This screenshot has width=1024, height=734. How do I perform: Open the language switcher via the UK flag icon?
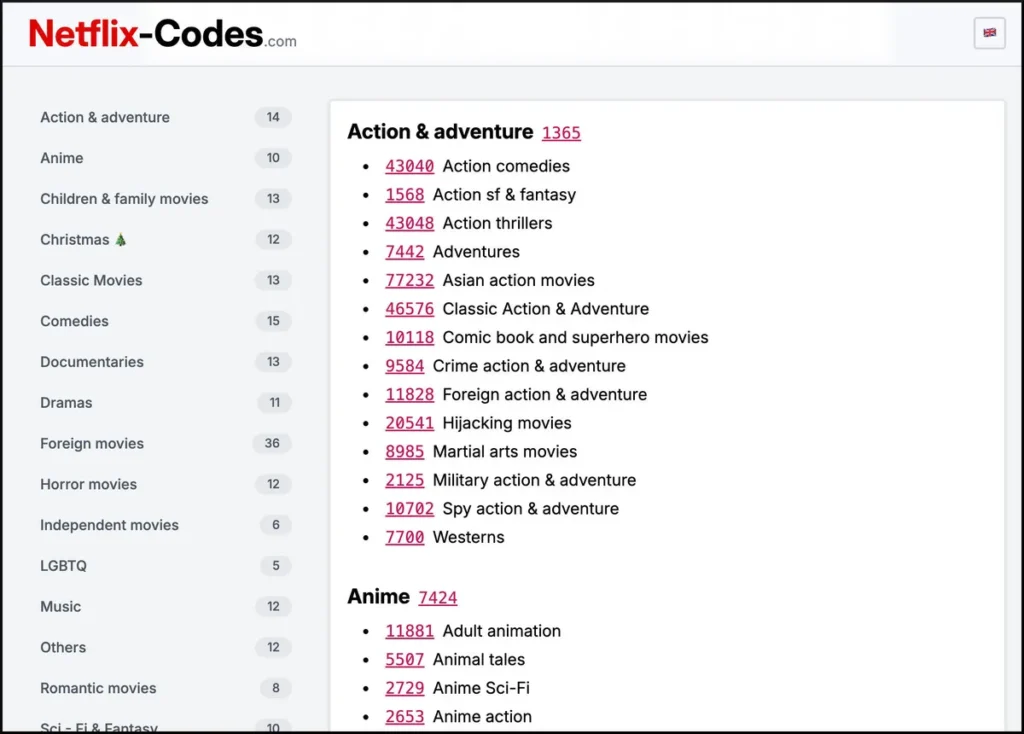click(989, 33)
